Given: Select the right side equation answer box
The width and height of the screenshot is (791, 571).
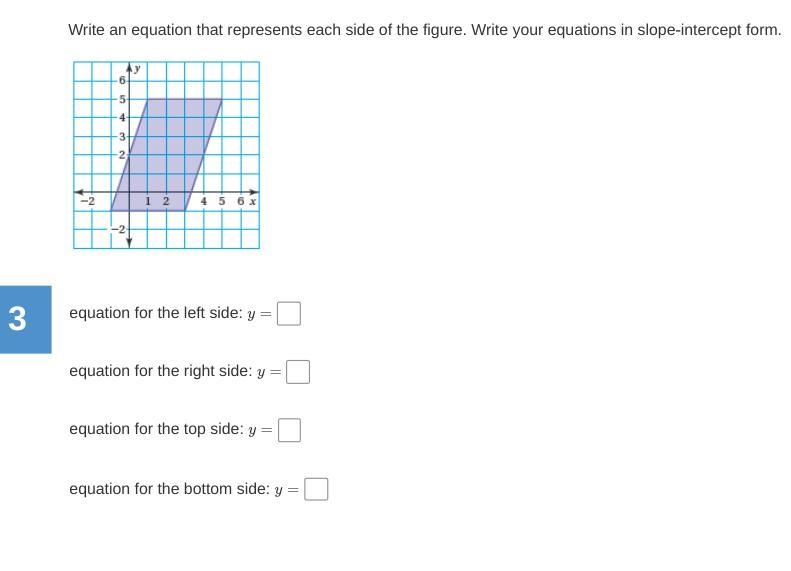Looking at the screenshot, I should [298, 372].
